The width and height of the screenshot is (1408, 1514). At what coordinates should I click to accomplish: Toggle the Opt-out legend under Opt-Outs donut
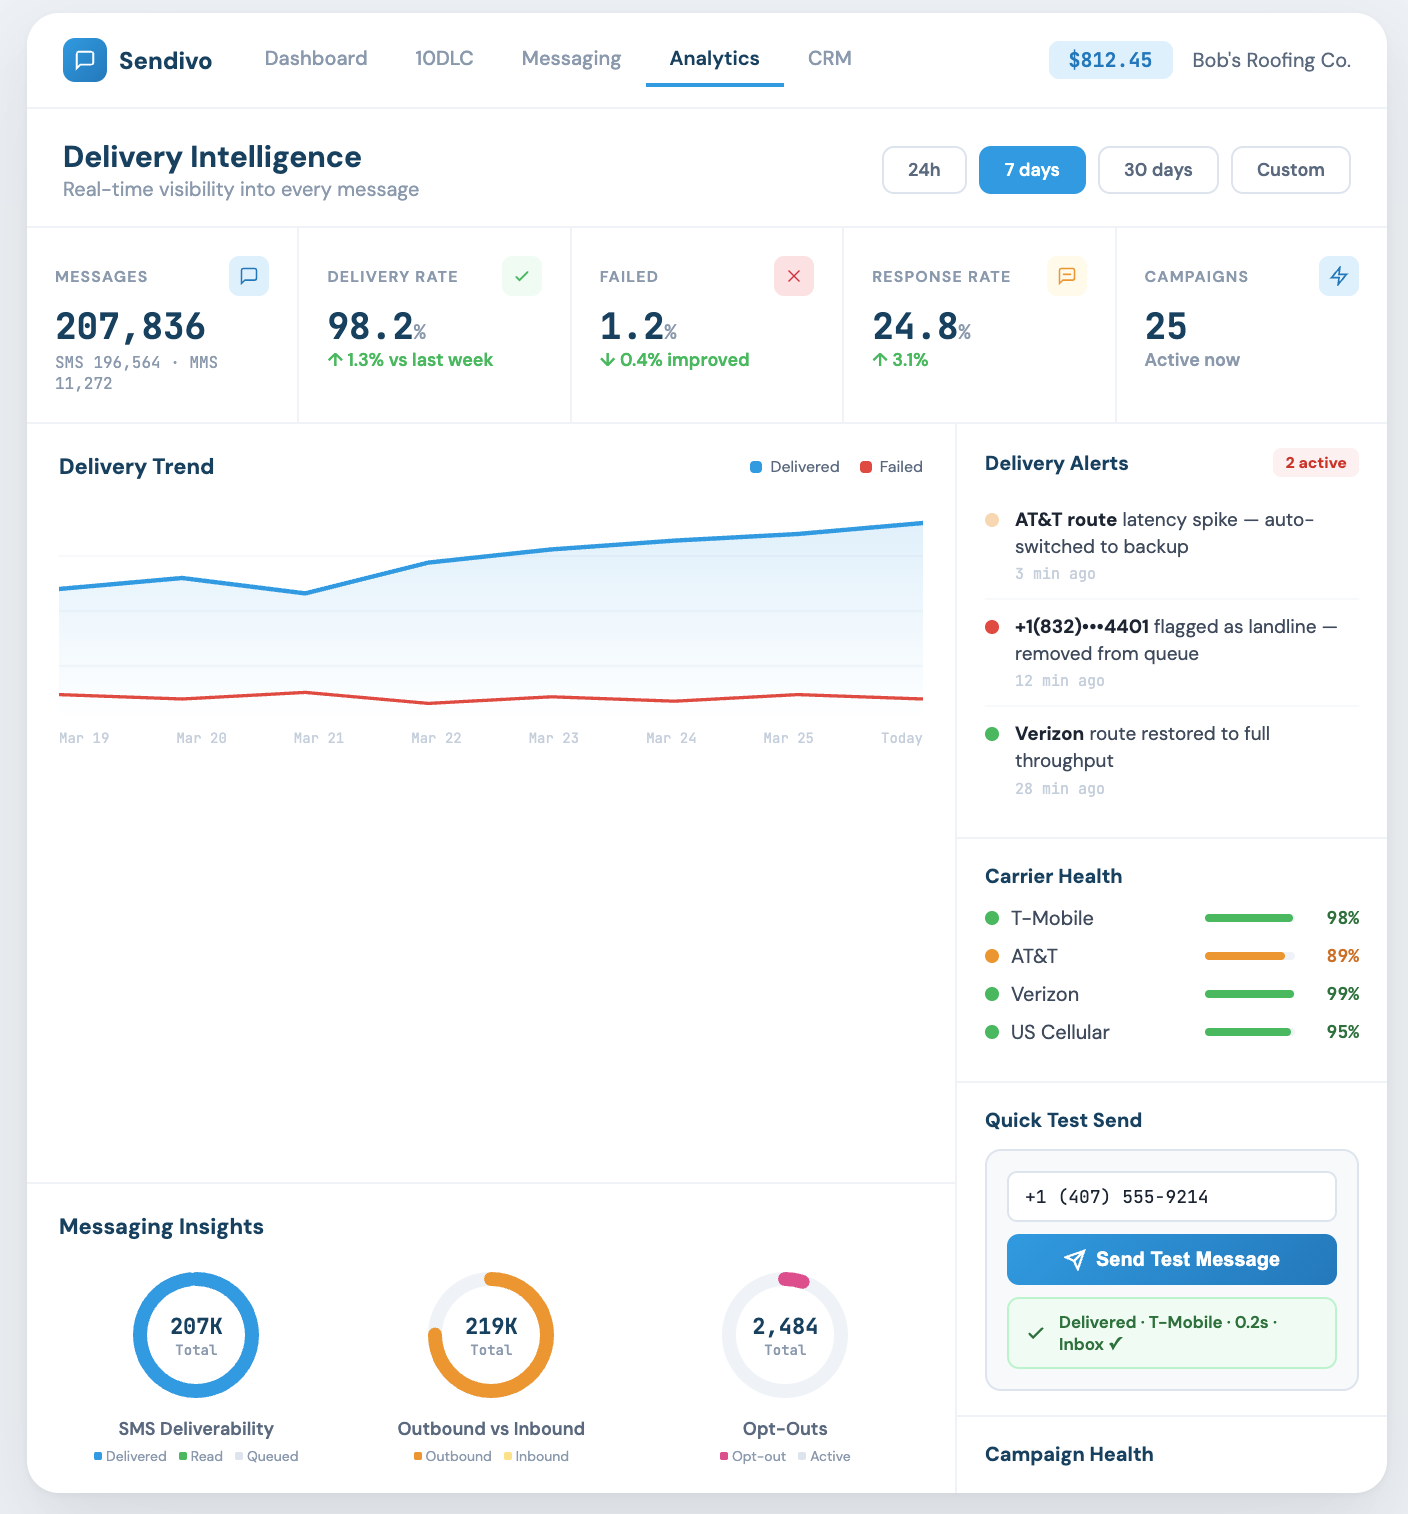tap(753, 1457)
